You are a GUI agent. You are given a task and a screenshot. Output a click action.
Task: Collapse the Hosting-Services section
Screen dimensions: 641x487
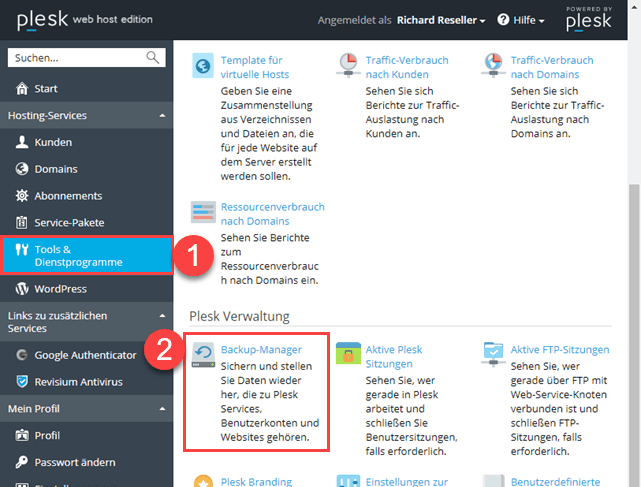(162, 115)
